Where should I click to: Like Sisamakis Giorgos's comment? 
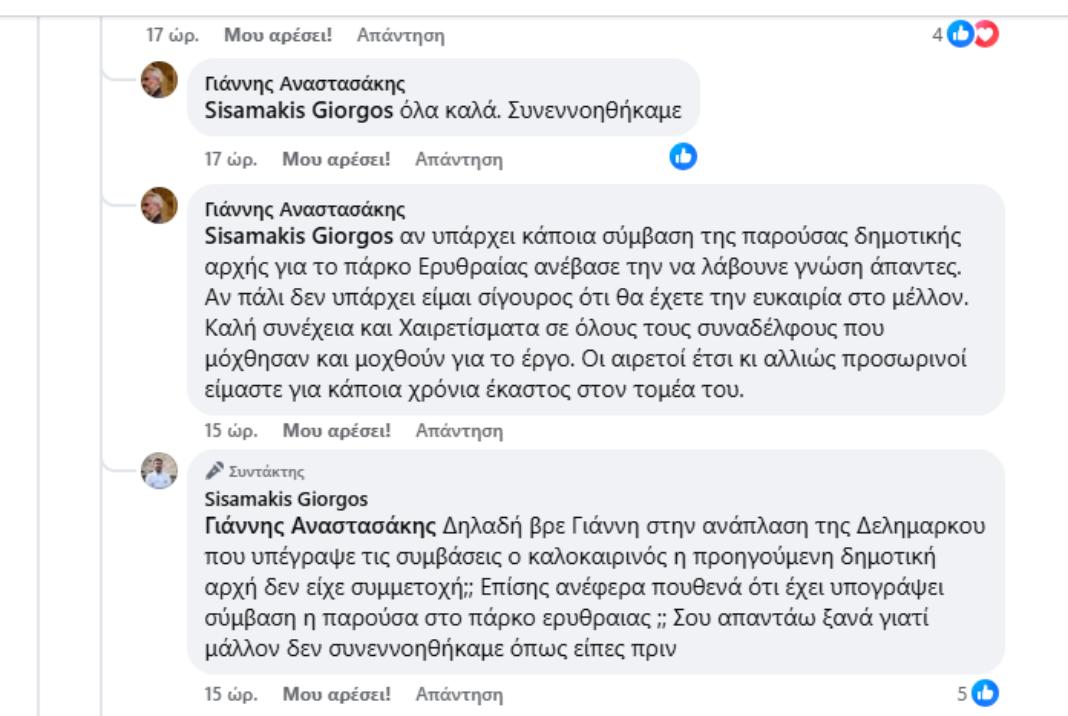[x=336, y=694]
